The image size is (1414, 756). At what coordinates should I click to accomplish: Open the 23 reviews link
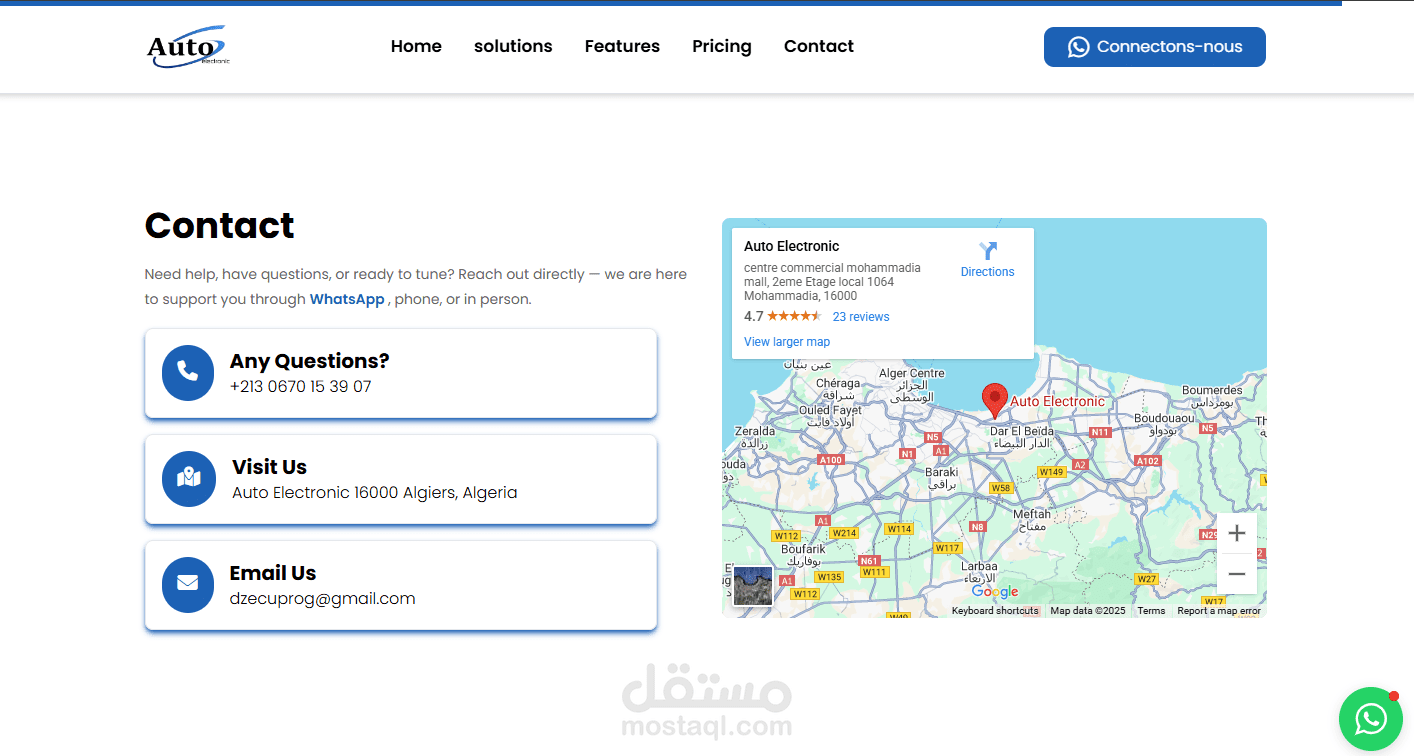861,317
